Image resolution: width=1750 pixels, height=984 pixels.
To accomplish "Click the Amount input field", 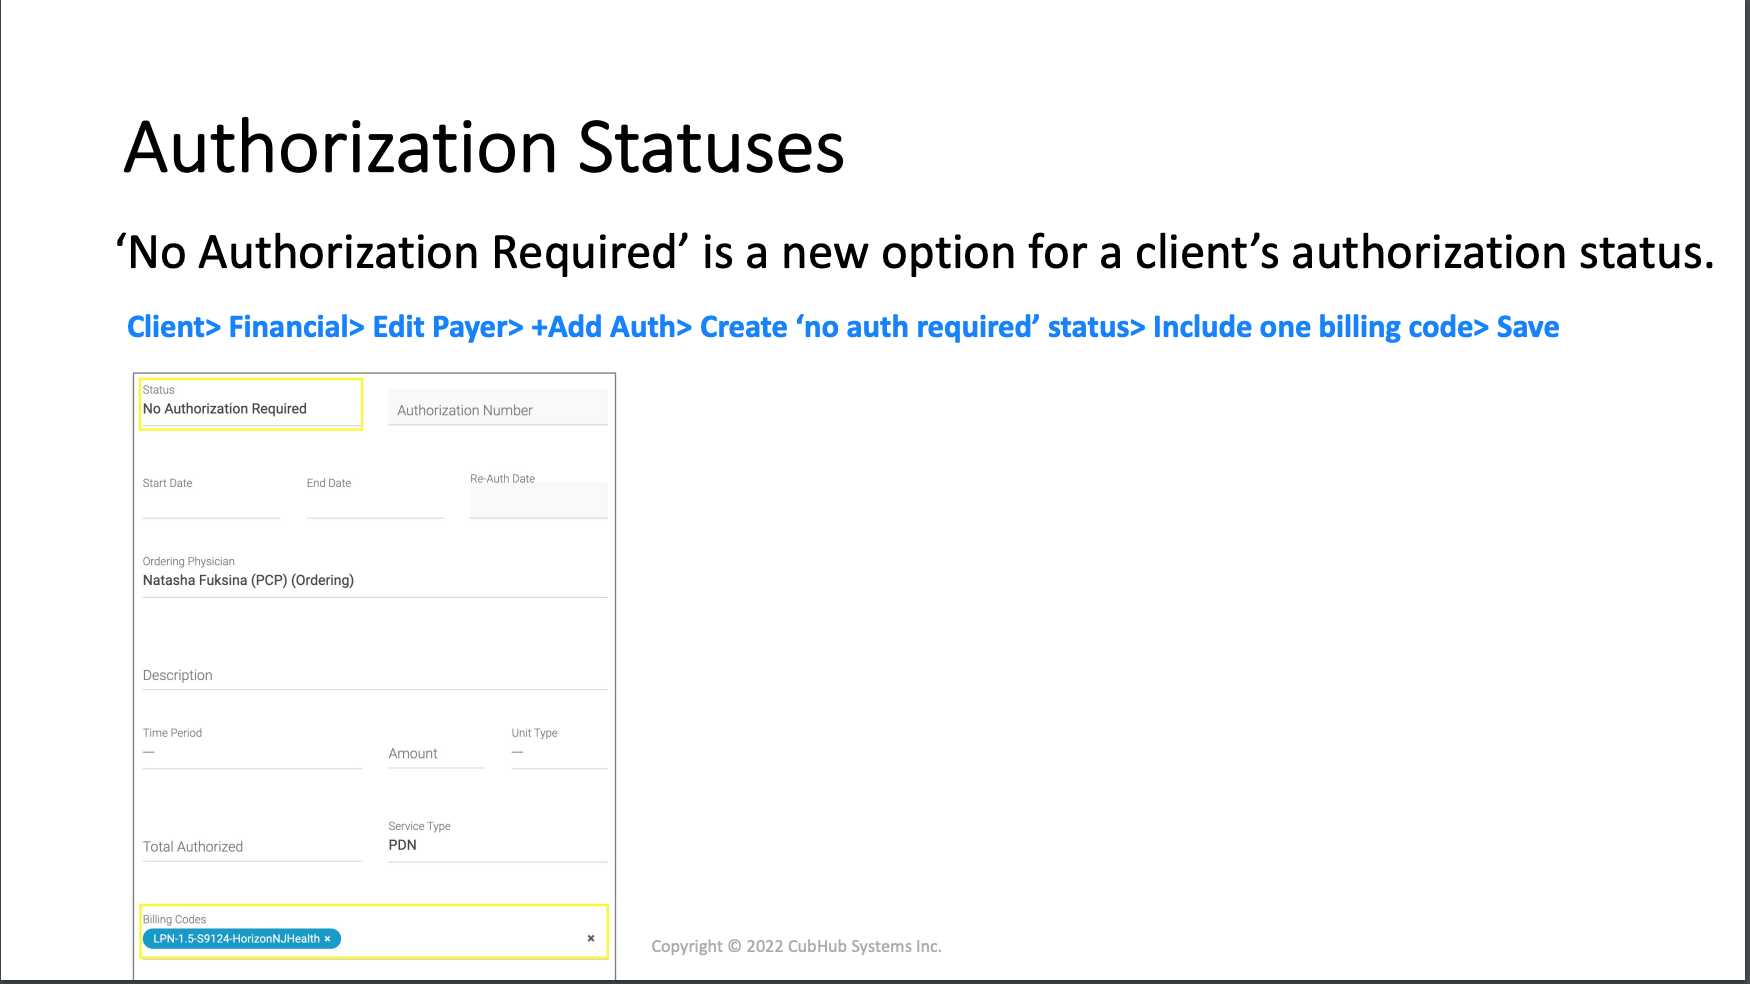I will point(436,753).
